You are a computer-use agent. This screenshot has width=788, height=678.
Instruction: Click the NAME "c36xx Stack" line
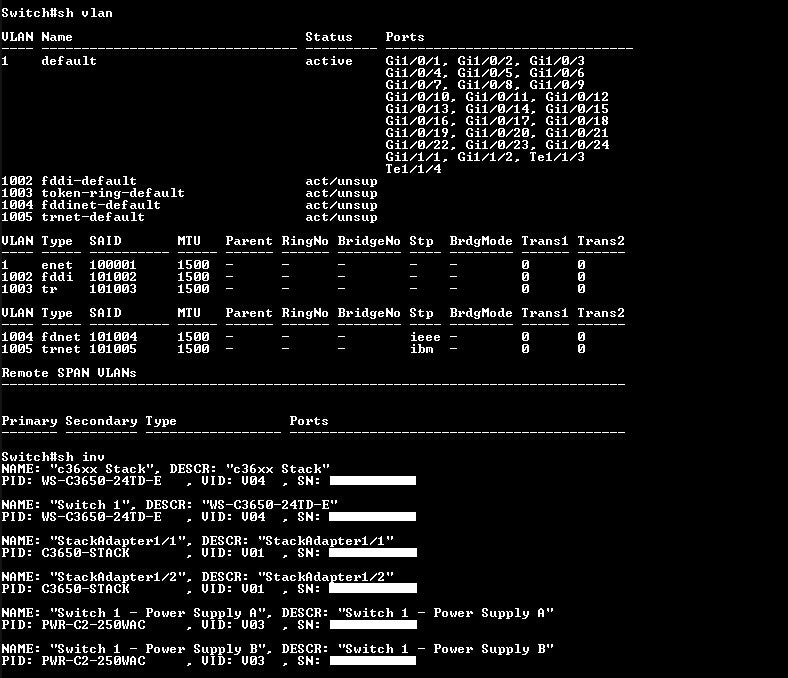(165, 469)
